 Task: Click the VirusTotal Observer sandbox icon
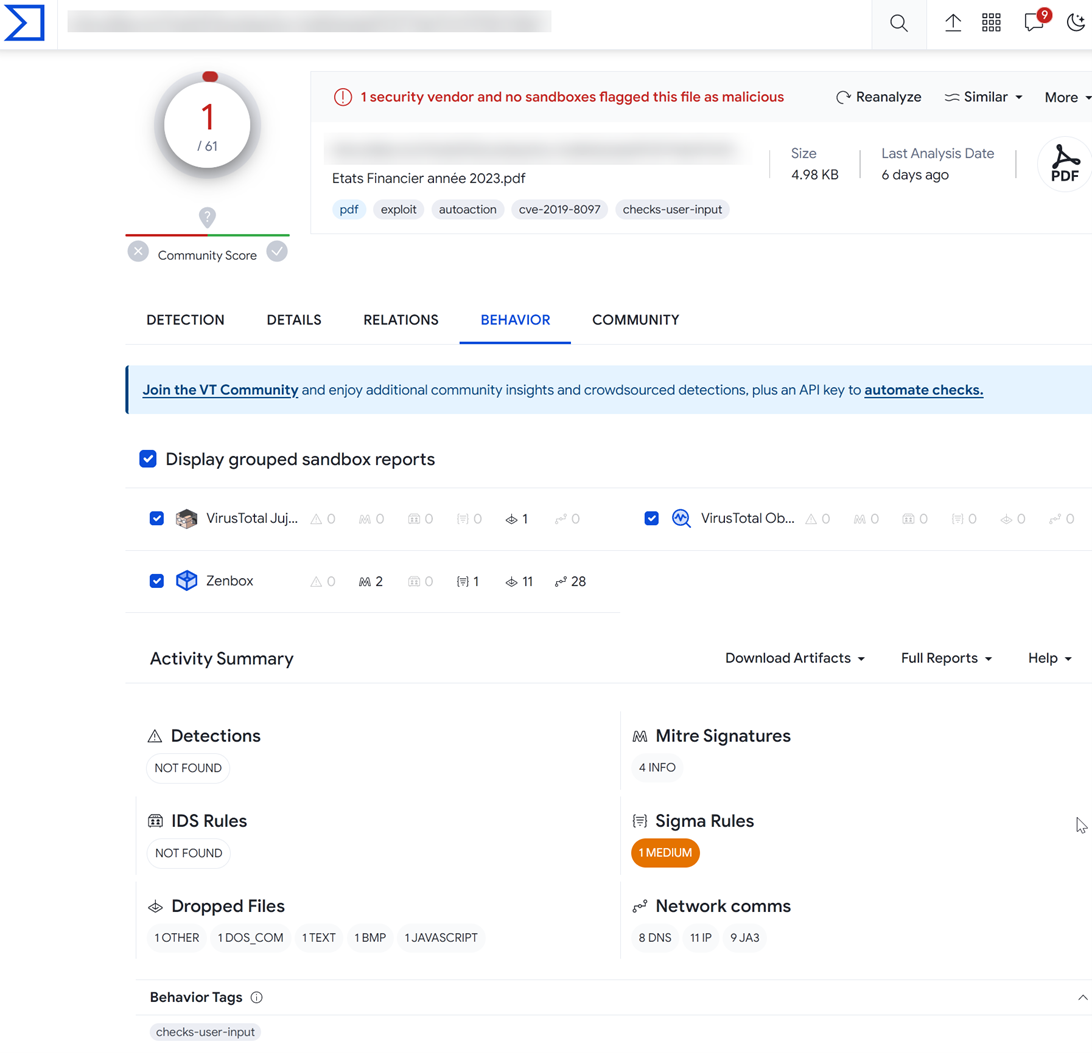click(681, 519)
